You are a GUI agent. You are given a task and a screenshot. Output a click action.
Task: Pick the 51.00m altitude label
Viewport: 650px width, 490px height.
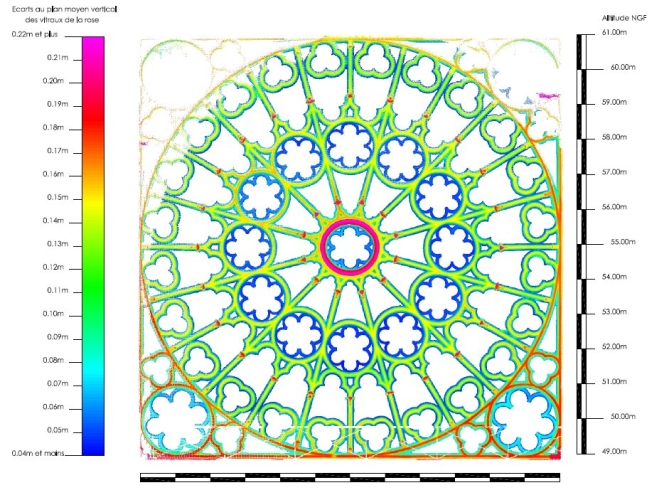pos(614,381)
